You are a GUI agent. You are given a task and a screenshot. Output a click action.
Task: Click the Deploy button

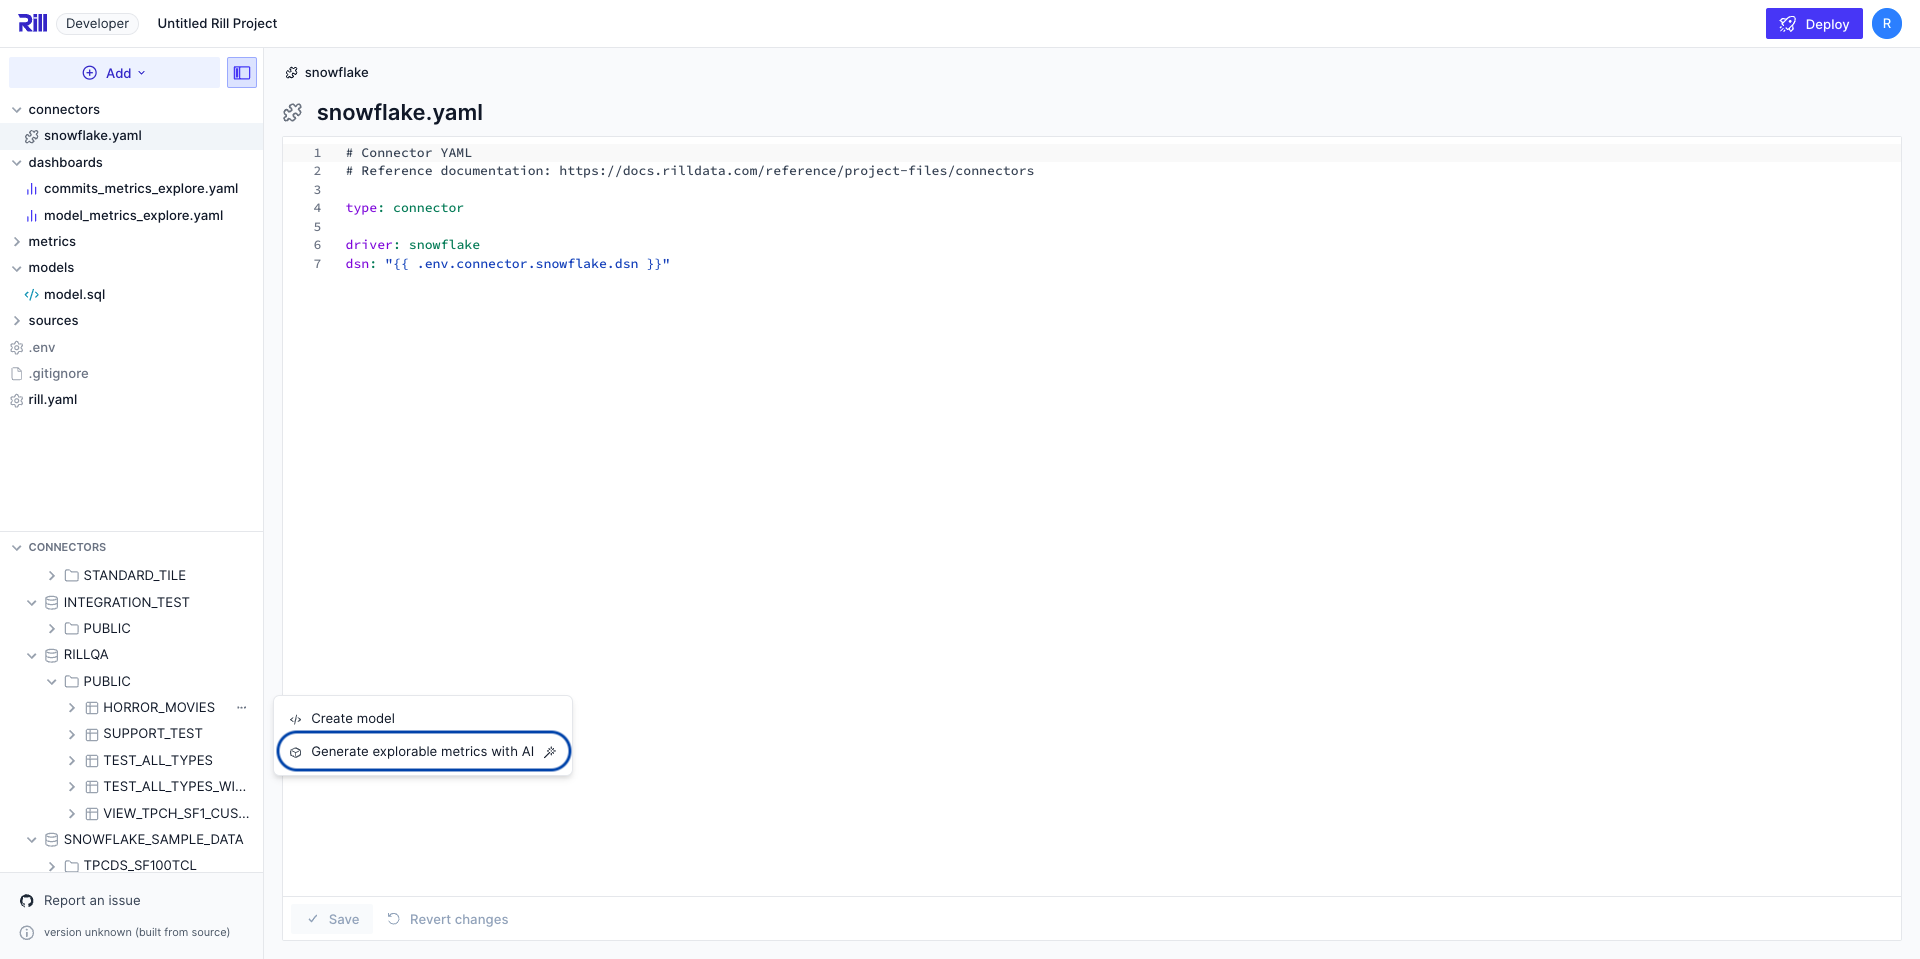[x=1813, y=23]
